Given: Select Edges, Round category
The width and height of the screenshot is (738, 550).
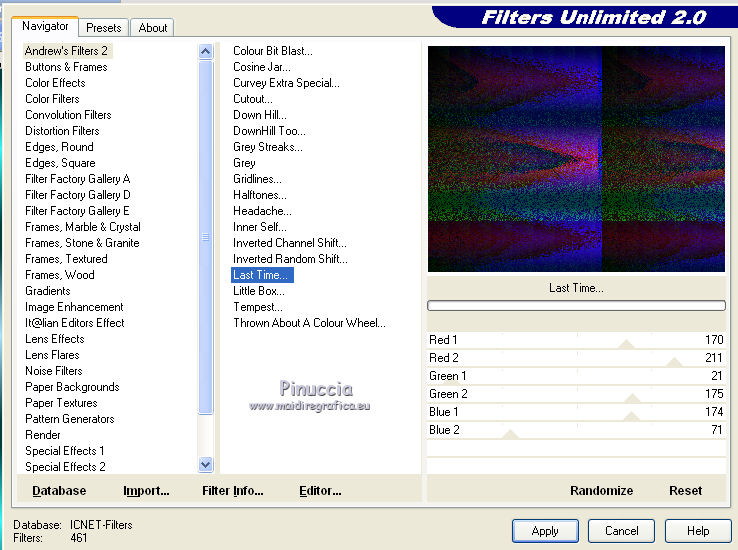Looking at the screenshot, I should click(59, 147).
